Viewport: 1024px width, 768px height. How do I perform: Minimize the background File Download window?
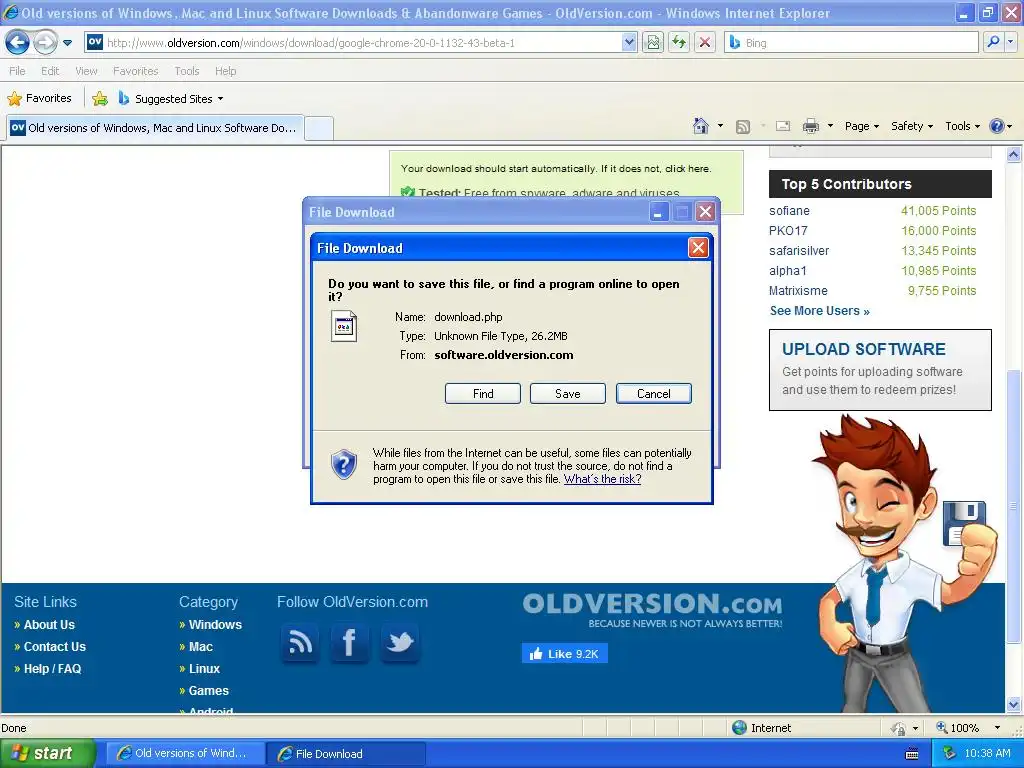tap(658, 212)
